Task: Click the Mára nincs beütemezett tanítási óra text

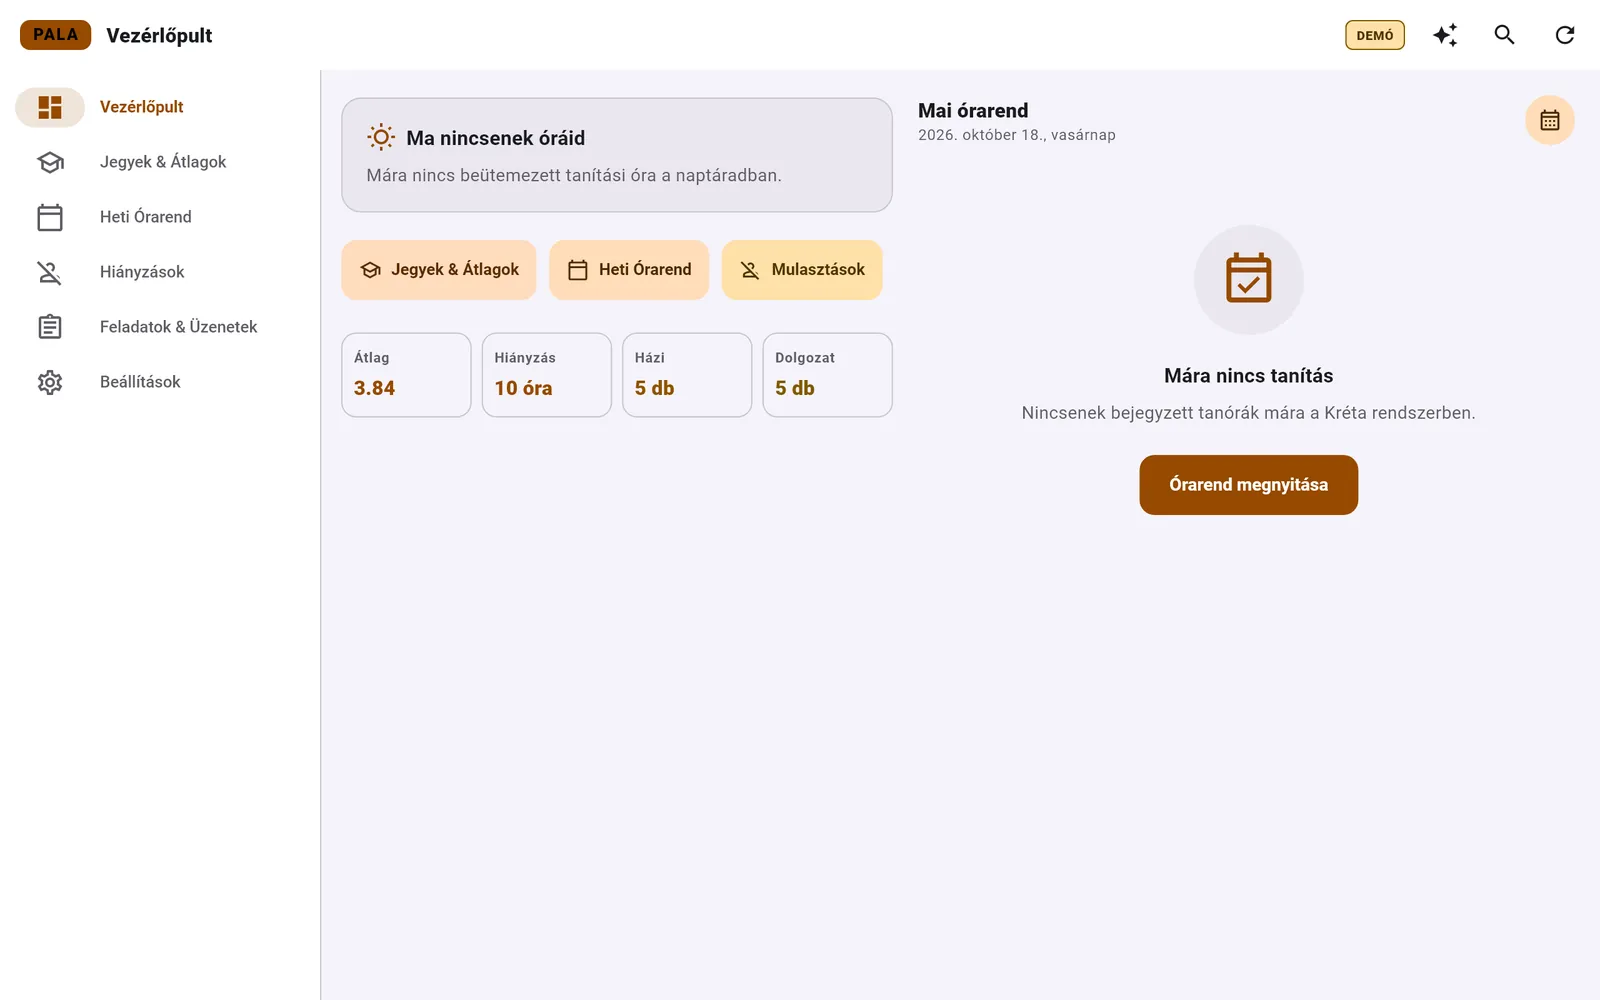Action: (574, 175)
